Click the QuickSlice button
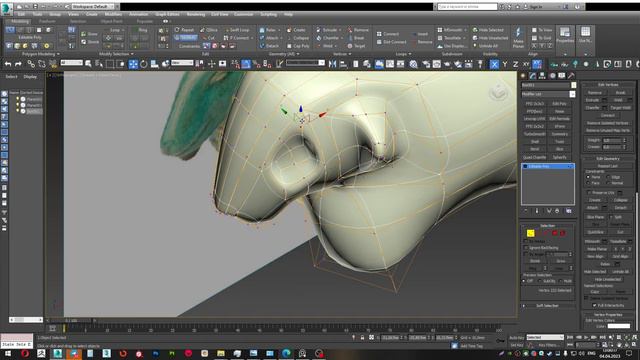Viewport: 640px width, 360px height. 595,232
